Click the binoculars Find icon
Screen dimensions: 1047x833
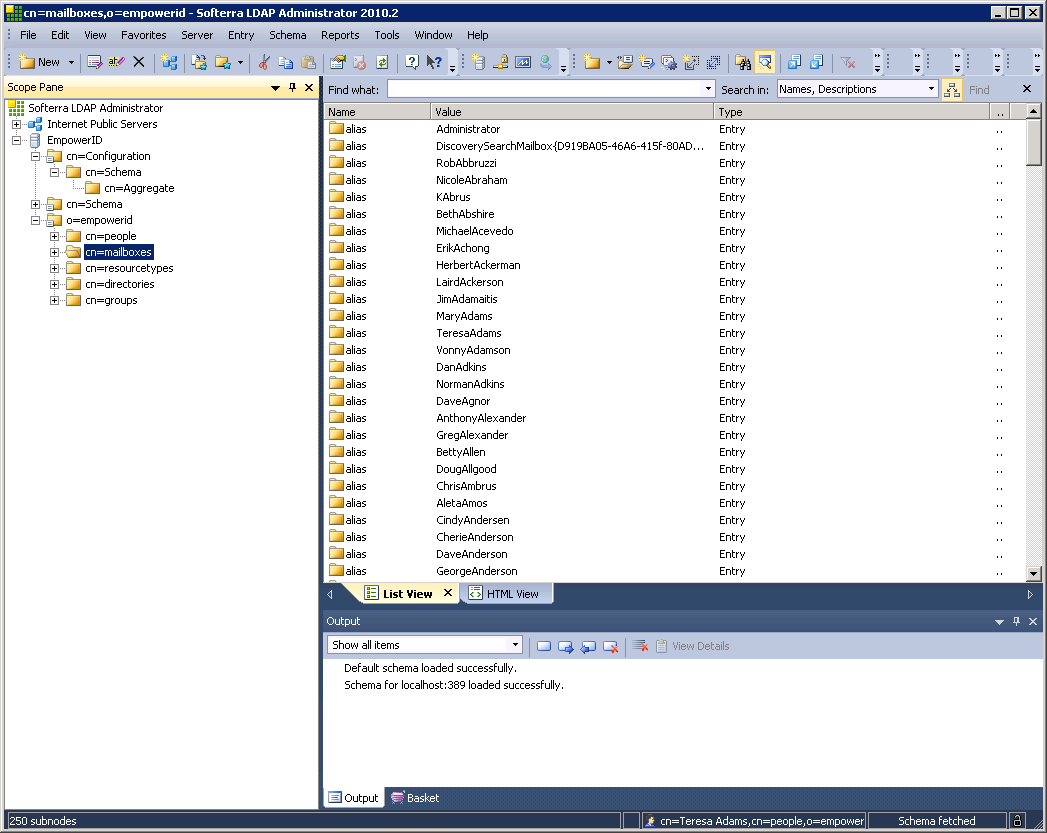(x=742, y=62)
